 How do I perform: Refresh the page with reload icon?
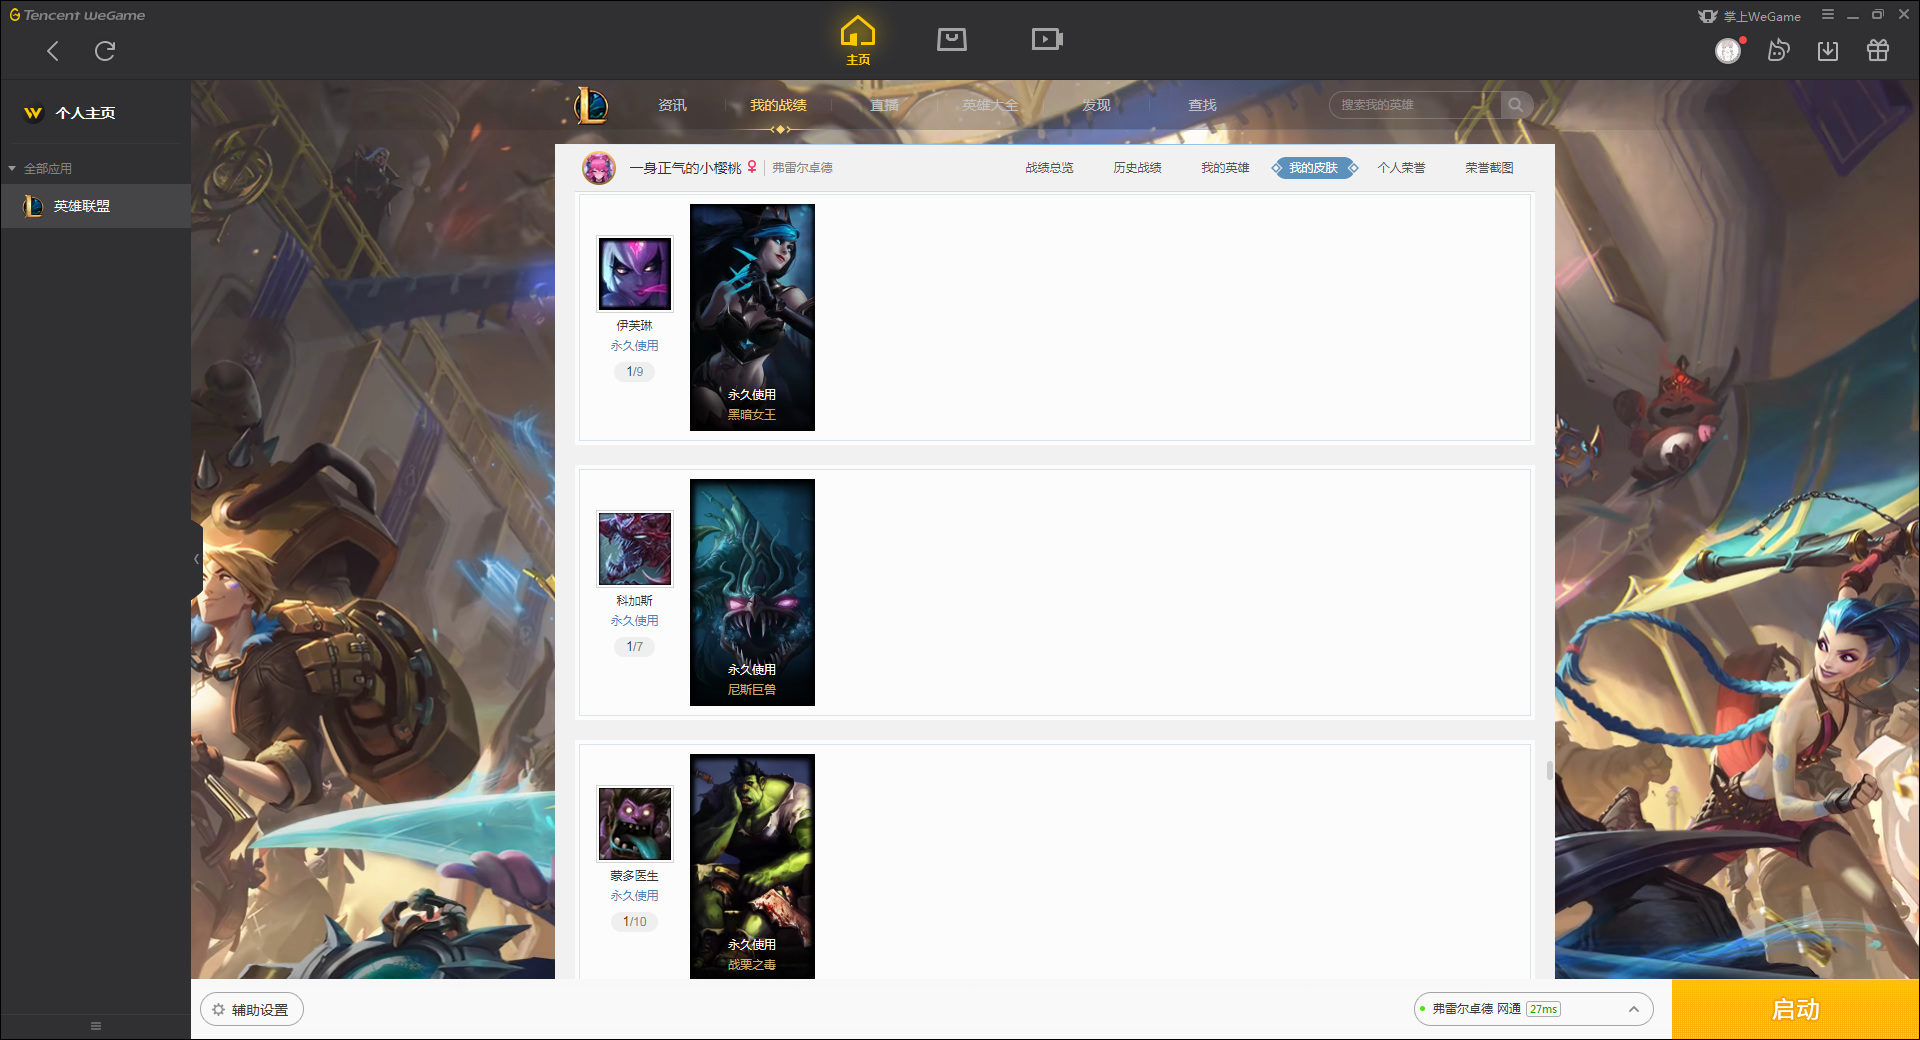[x=105, y=51]
